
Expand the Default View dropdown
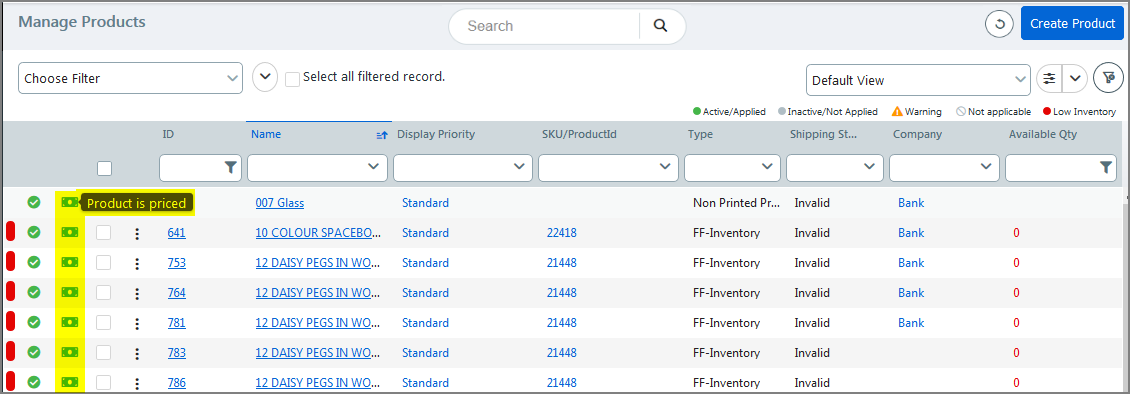pos(918,80)
